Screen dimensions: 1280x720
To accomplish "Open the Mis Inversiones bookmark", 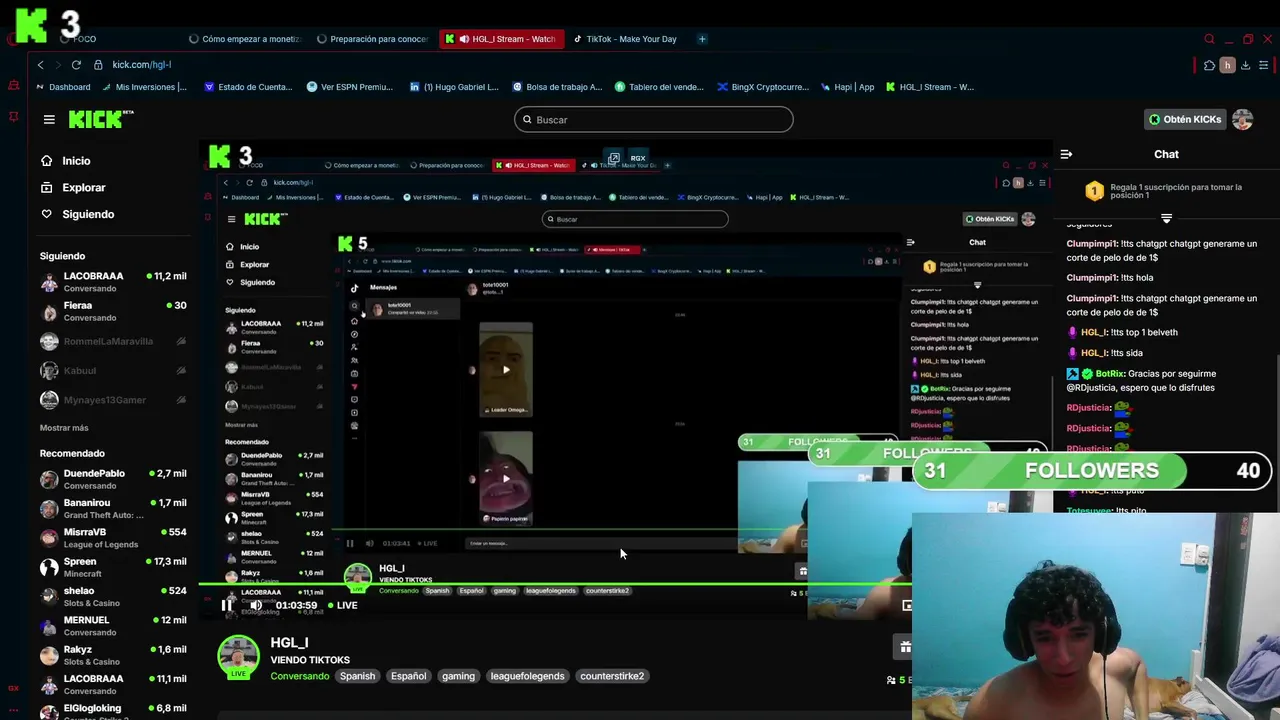I will tap(143, 87).
